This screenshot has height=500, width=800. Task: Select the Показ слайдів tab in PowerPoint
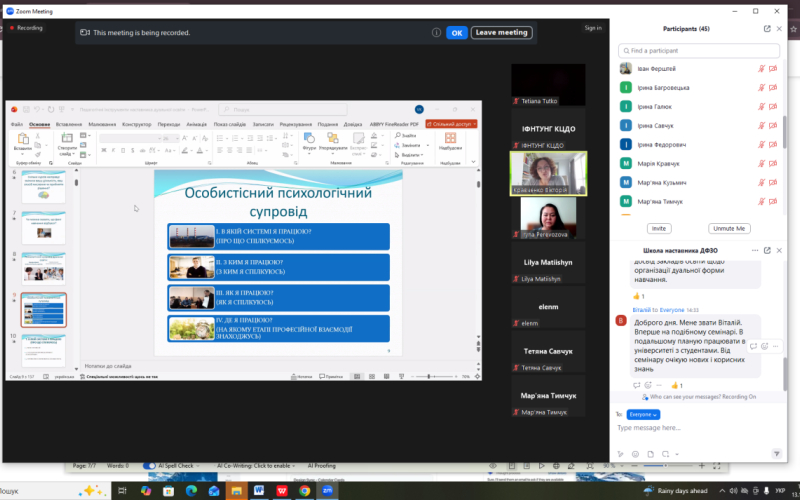tap(230, 124)
